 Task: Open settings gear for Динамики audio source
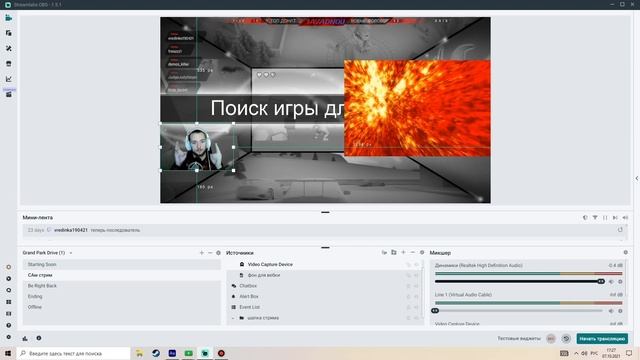click(620, 282)
